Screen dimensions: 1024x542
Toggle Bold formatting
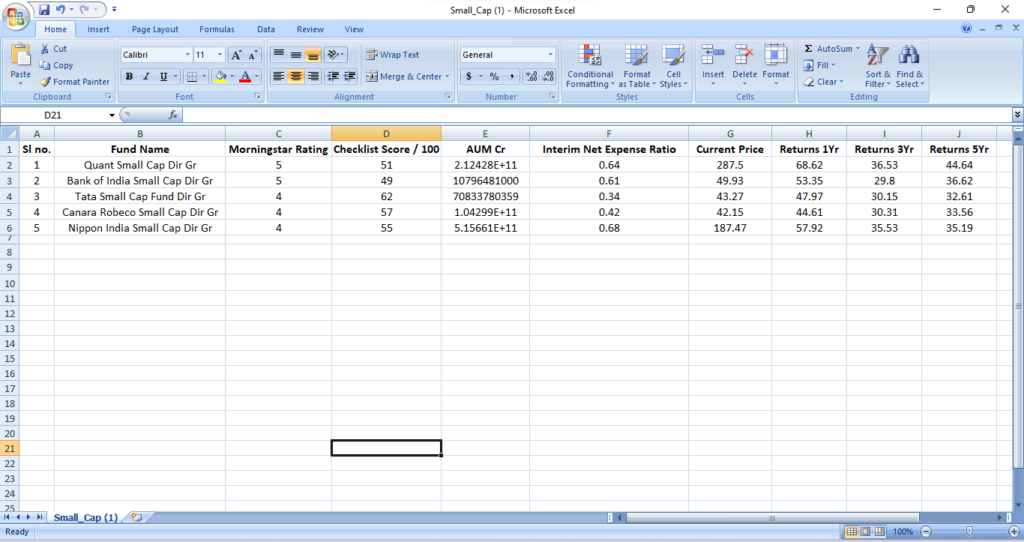(x=129, y=76)
